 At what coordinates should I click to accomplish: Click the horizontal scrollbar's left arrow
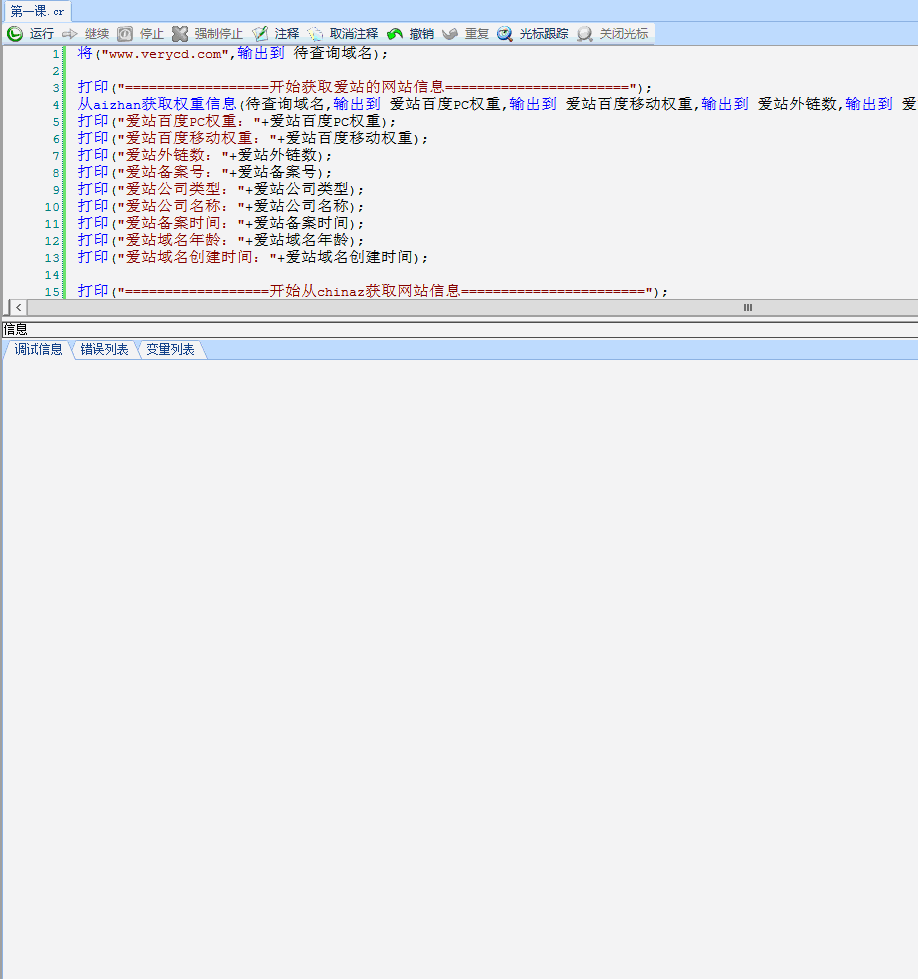[18, 308]
